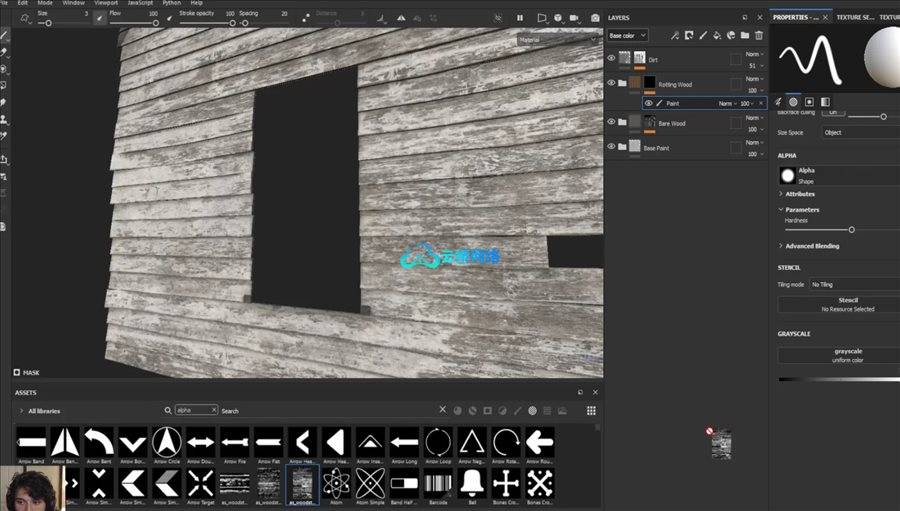Adjust the Flow slider handle
Viewport: 900px width, 511px height.
coord(156,23)
